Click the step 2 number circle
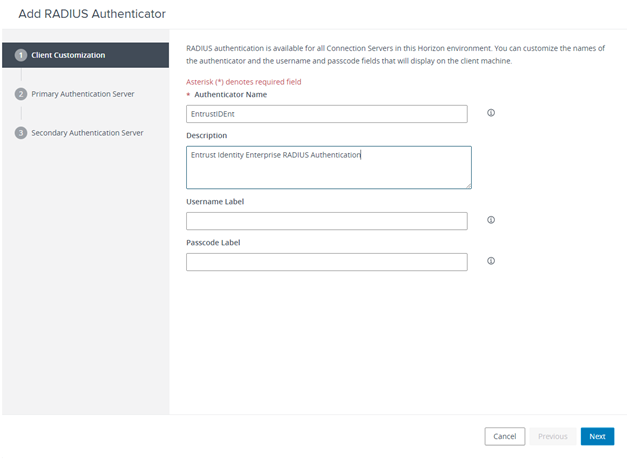Screen dimensions: 627x459 (20, 94)
